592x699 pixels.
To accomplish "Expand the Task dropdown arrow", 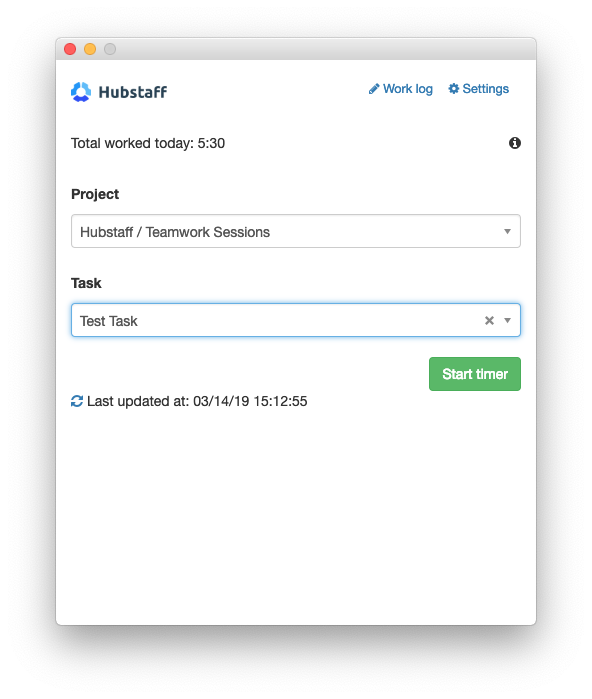I will (x=507, y=321).
